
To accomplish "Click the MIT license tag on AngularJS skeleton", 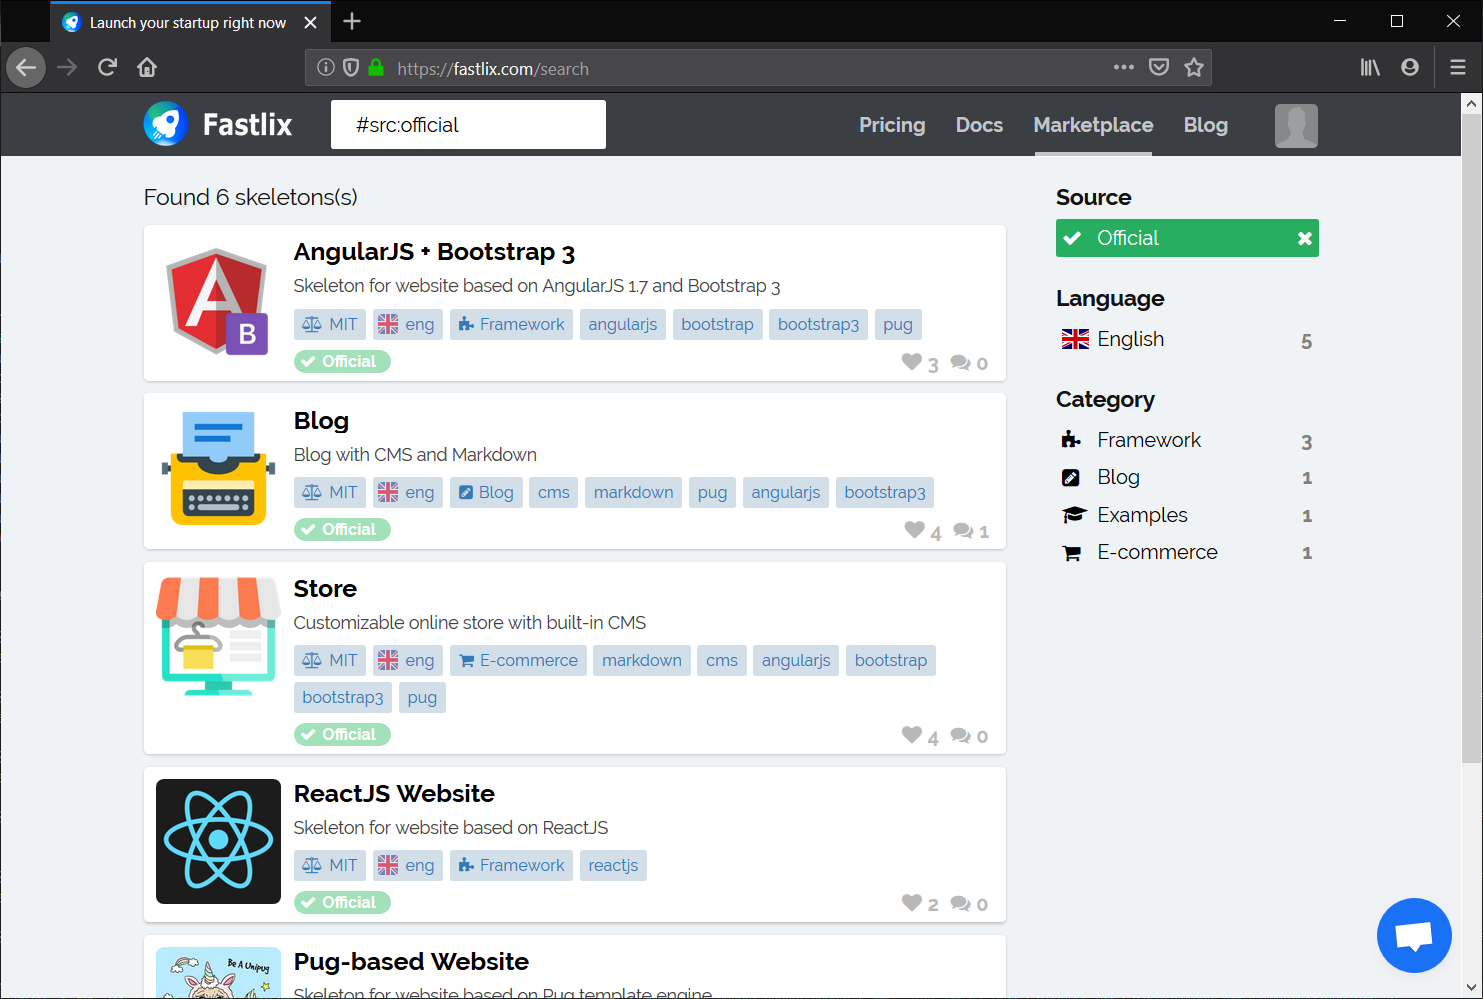I will tap(330, 324).
